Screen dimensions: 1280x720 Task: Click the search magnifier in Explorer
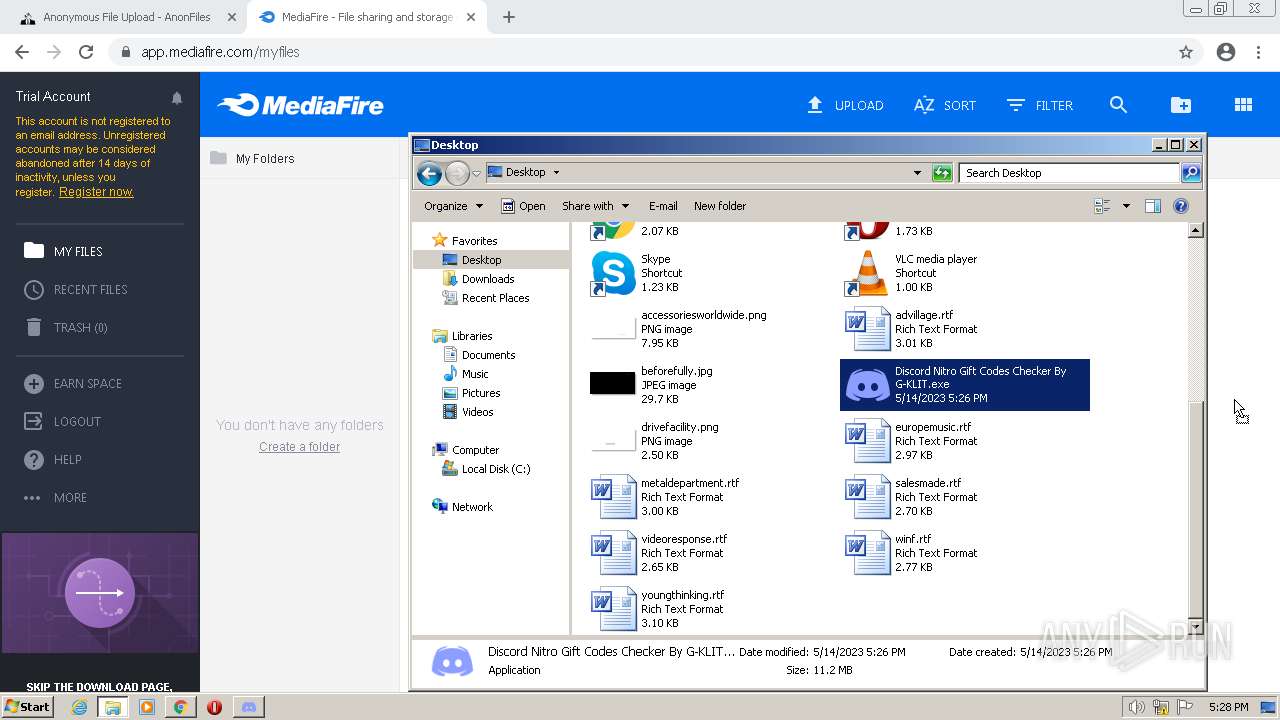[x=1190, y=173]
